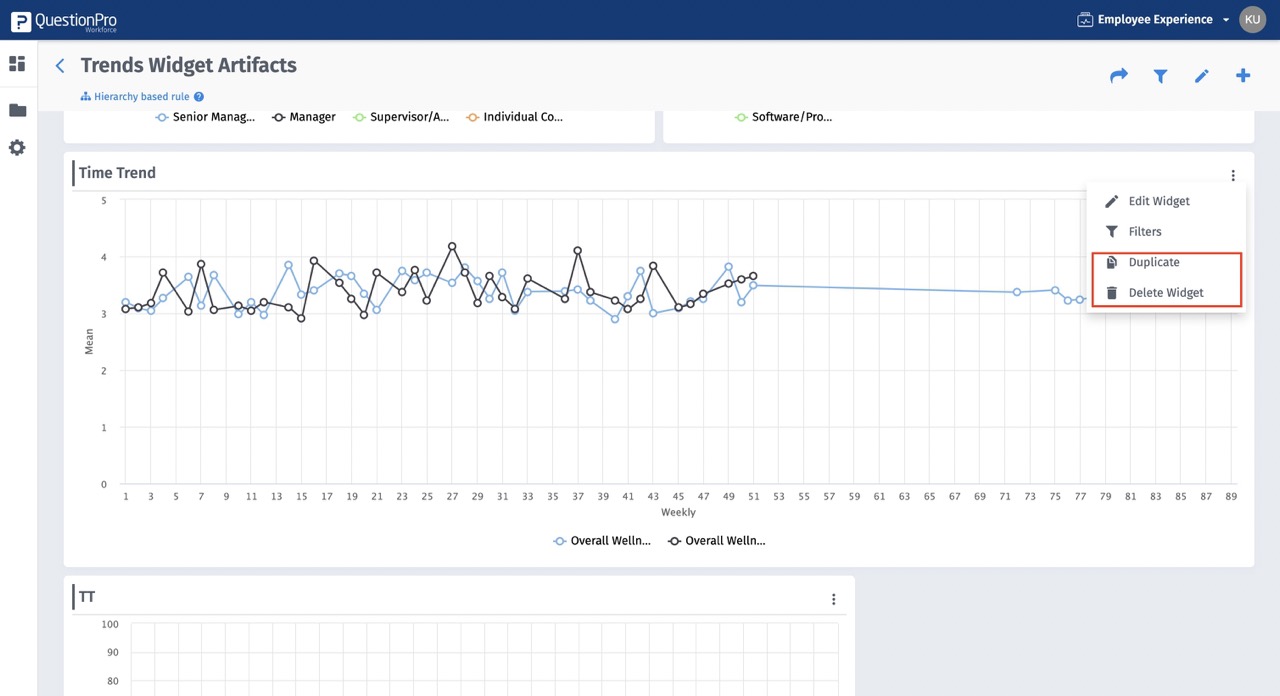Open dashboard filter funnel icon

point(1160,76)
